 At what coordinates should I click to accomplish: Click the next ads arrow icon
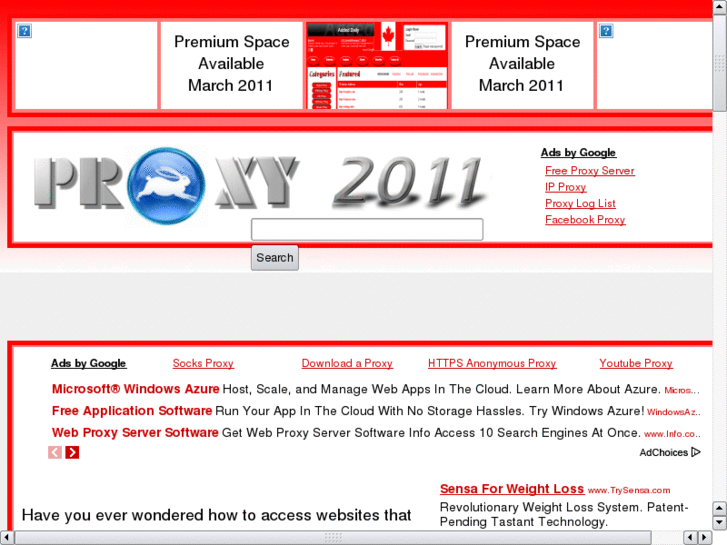pyautogui.click(x=72, y=452)
